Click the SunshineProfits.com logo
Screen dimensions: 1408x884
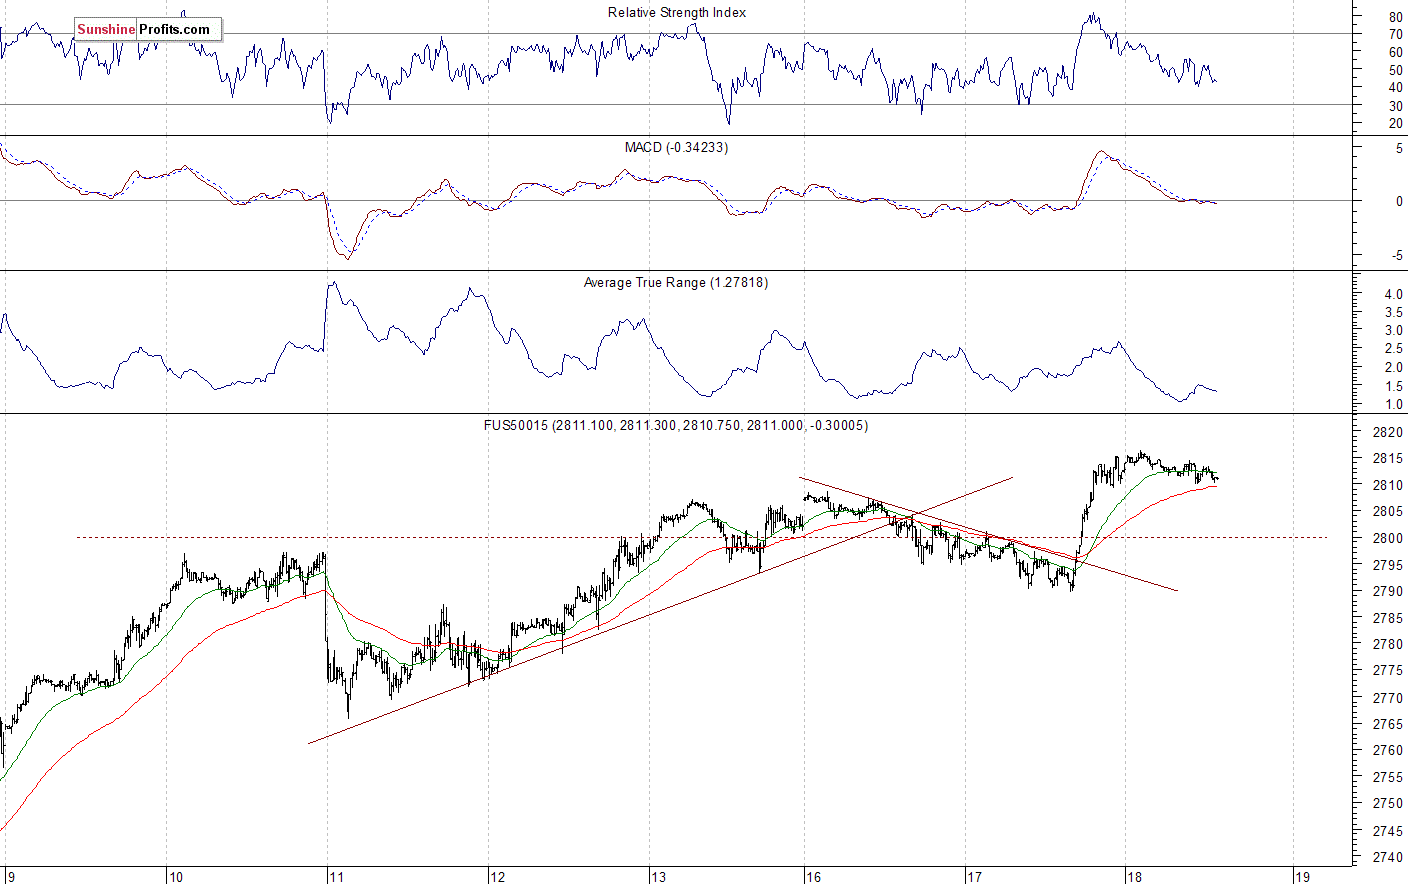click(x=148, y=29)
